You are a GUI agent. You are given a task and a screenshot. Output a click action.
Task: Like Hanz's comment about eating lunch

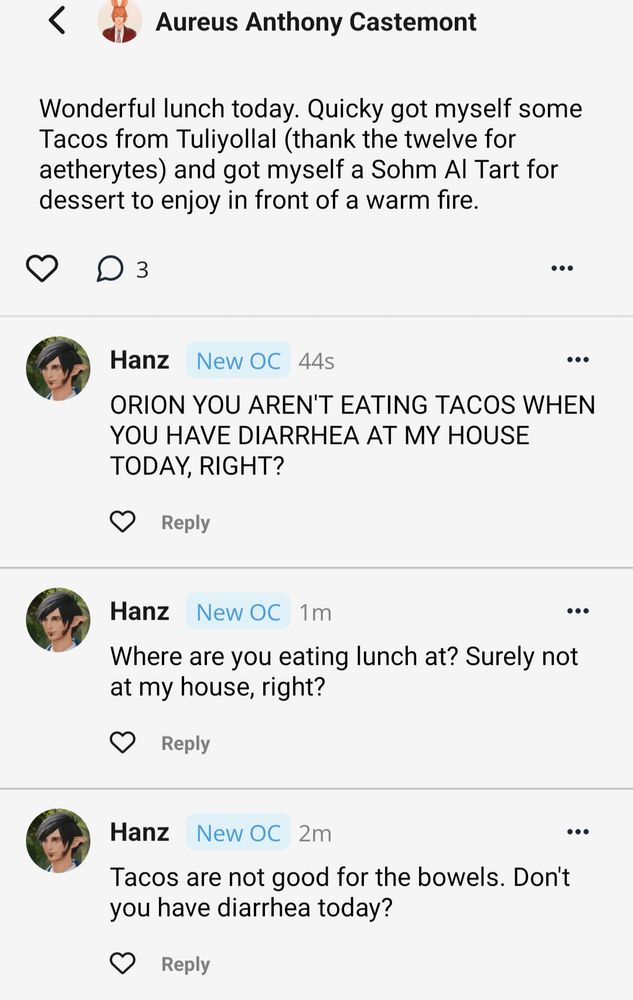pyautogui.click(x=122, y=743)
